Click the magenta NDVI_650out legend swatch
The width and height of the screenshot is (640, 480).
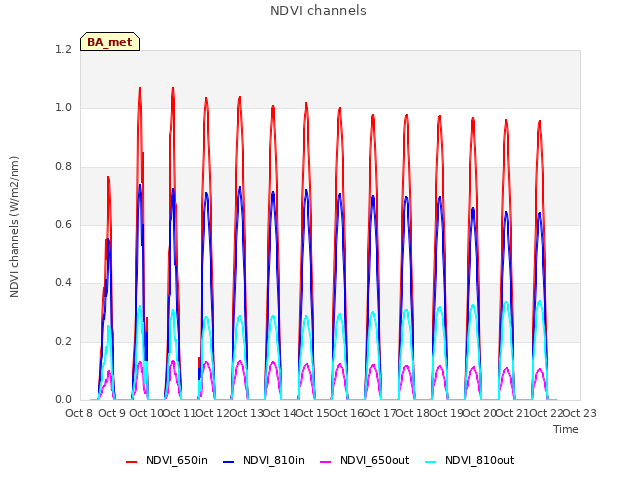tap(325, 462)
